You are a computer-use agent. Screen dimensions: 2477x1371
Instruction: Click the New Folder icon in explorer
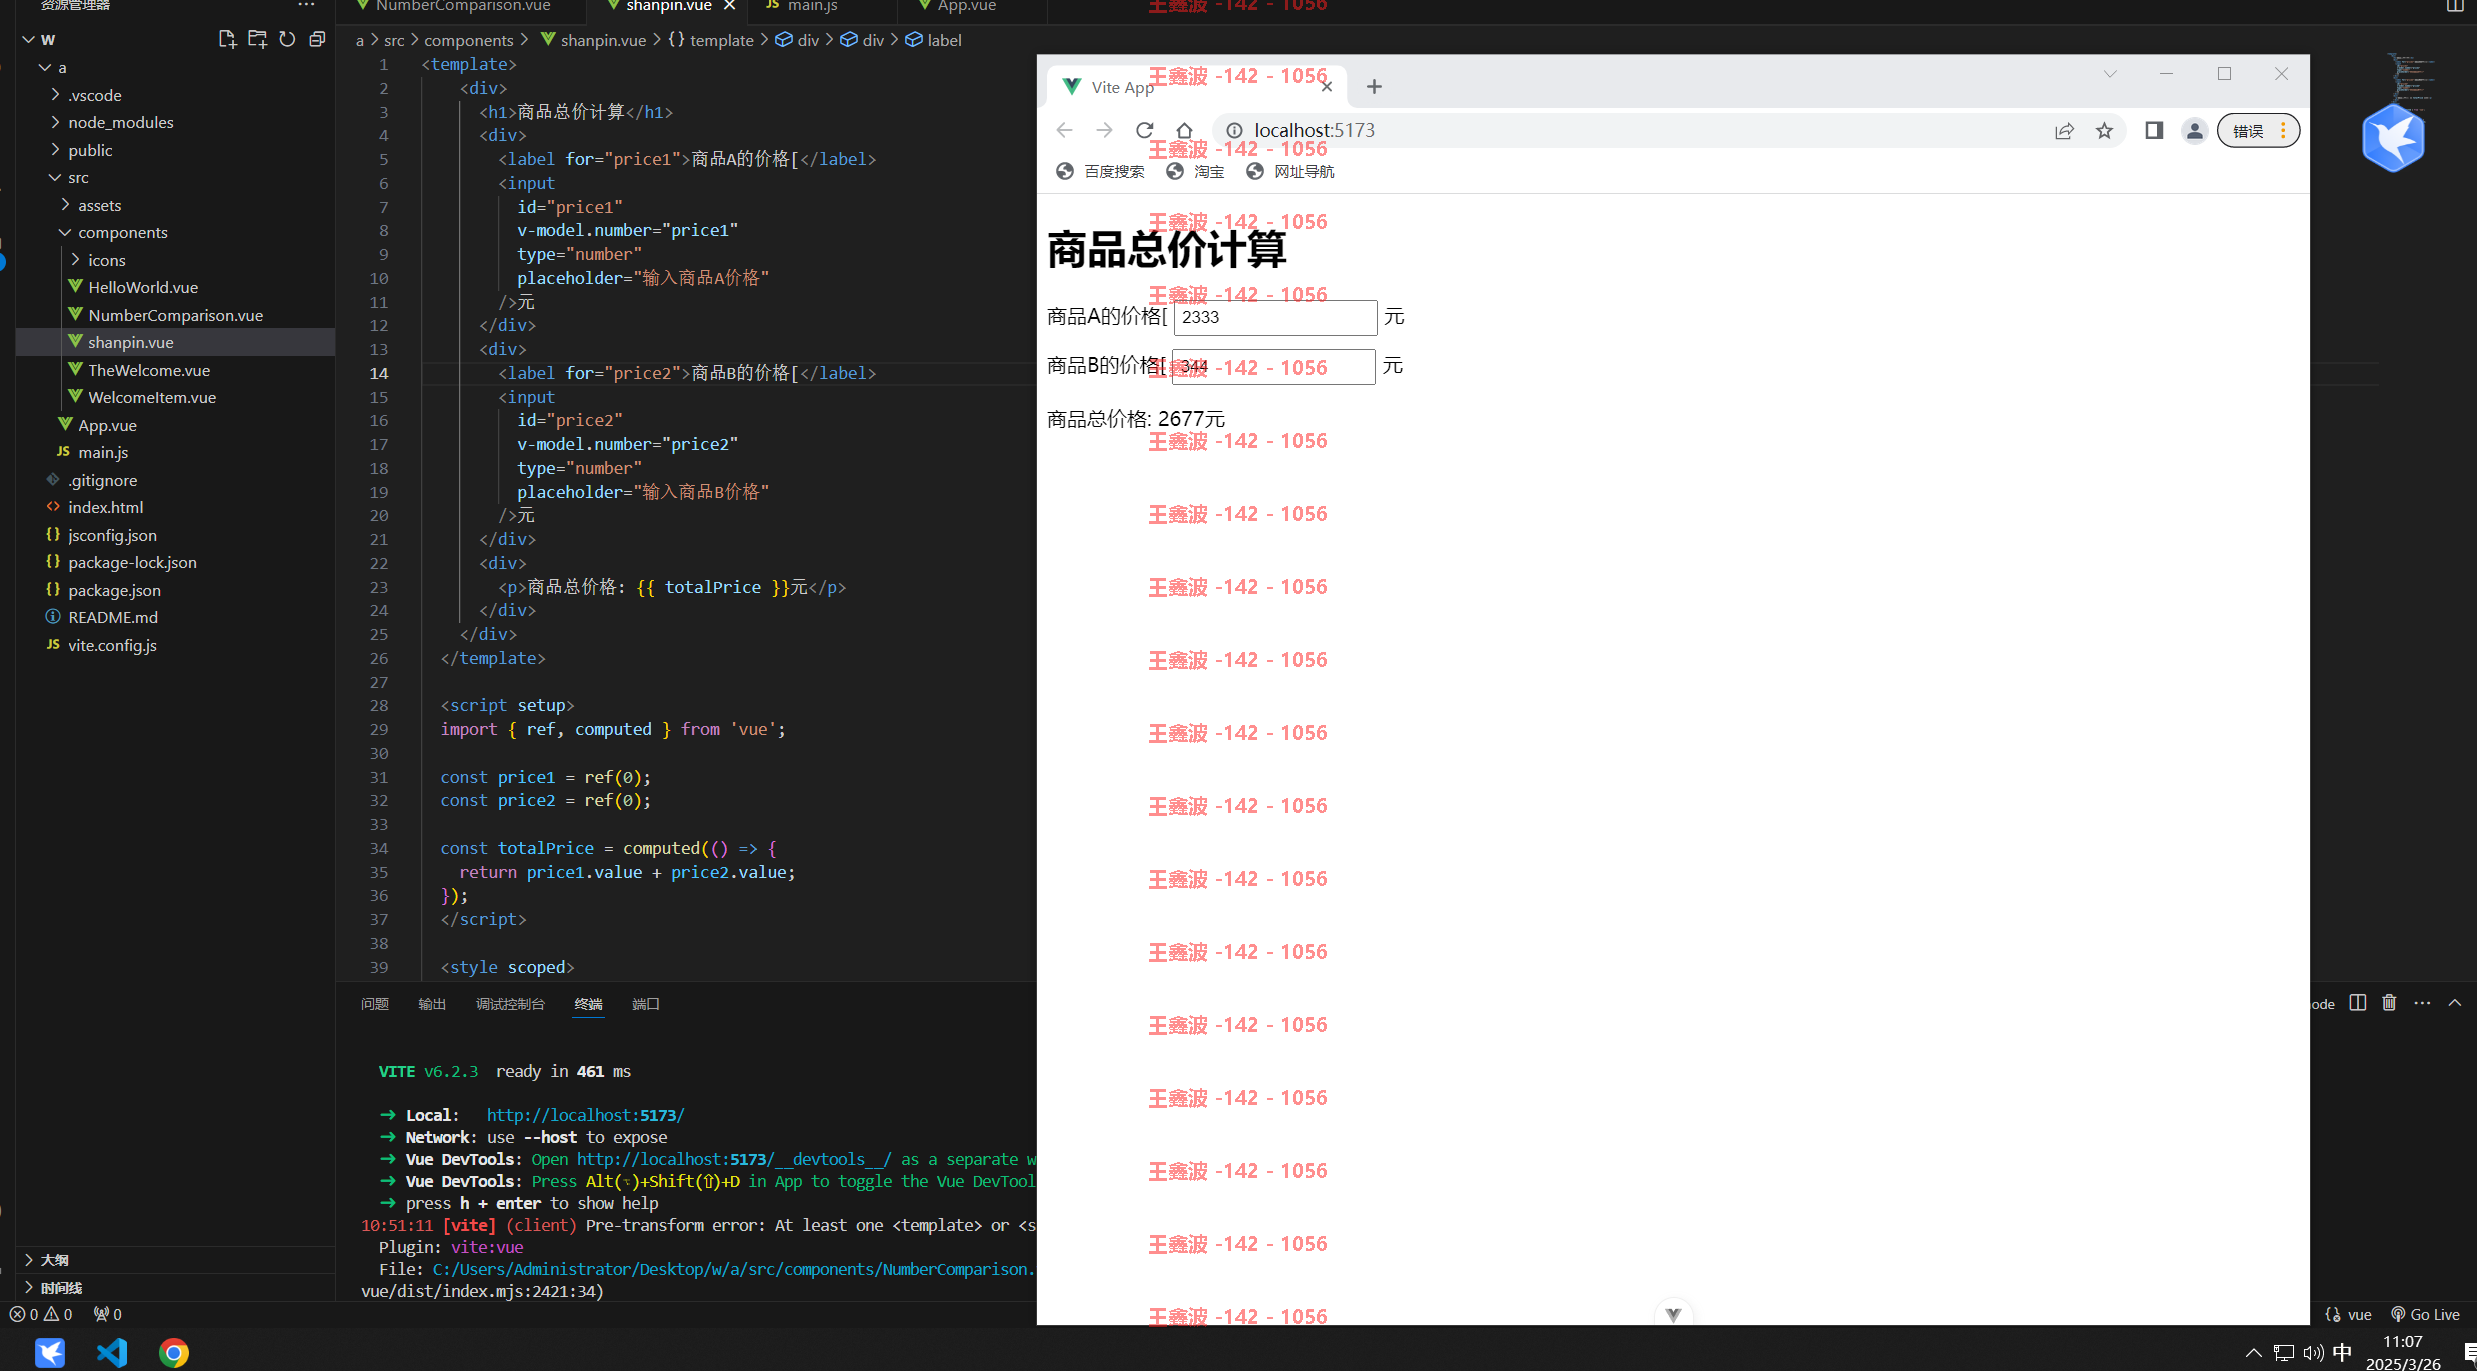(x=257, y=39)
